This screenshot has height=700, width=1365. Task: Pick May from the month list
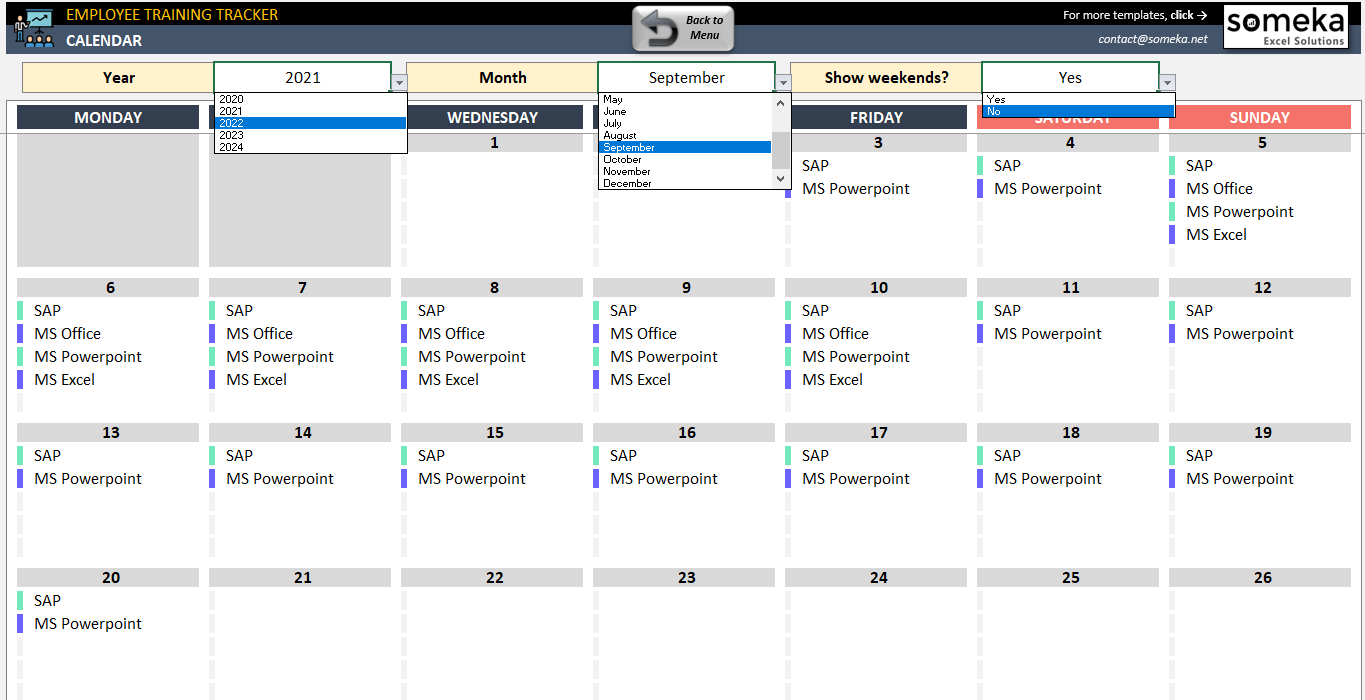click(x=686, y=99)
